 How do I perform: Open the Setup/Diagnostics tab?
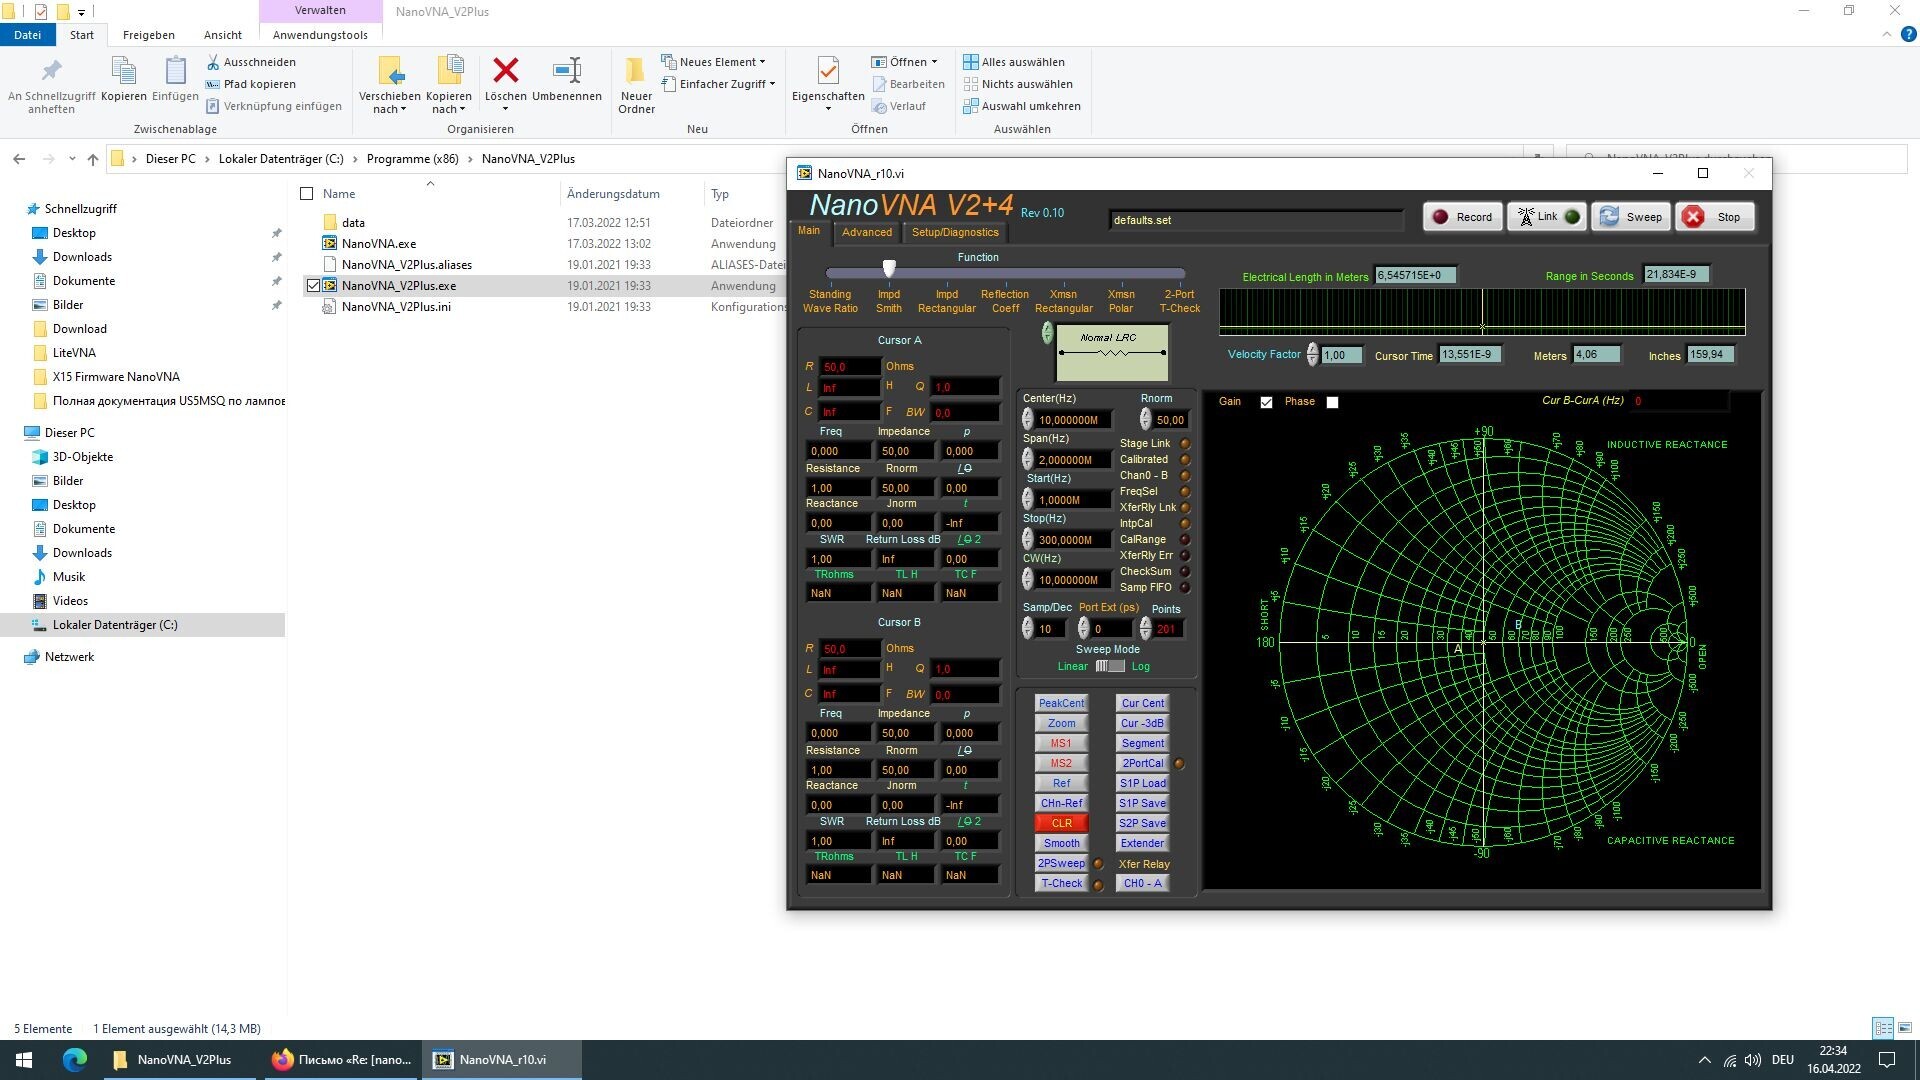(954, 232)
